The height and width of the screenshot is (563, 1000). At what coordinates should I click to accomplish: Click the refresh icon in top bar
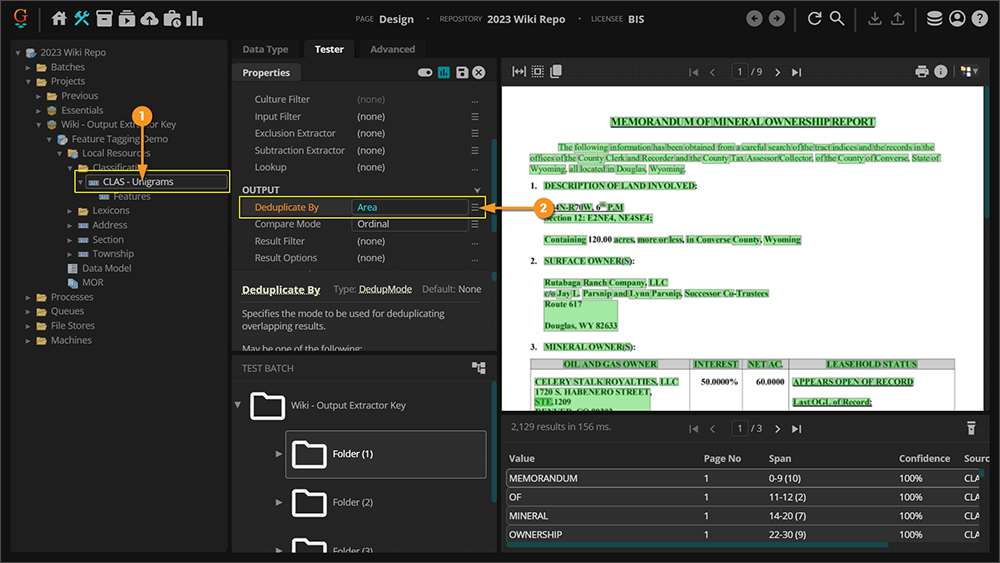tap(814, 19)
